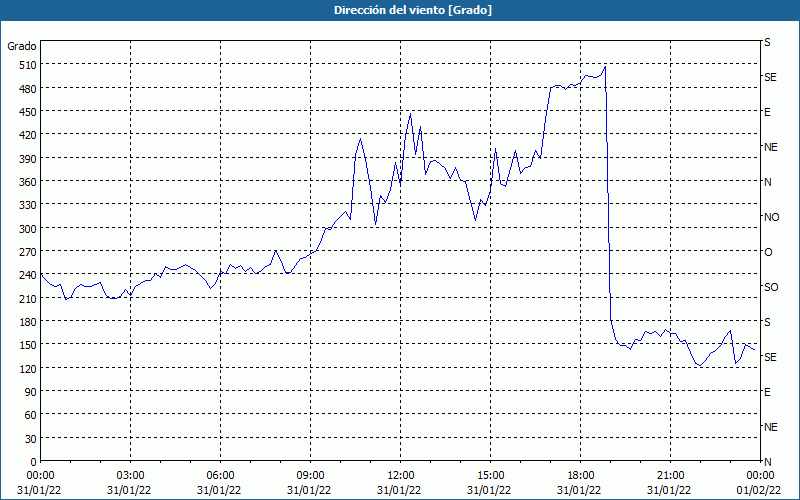Click the 15:00 time axis label
Image resolution: width=800 pixels, height=500 pixels.
490,476
